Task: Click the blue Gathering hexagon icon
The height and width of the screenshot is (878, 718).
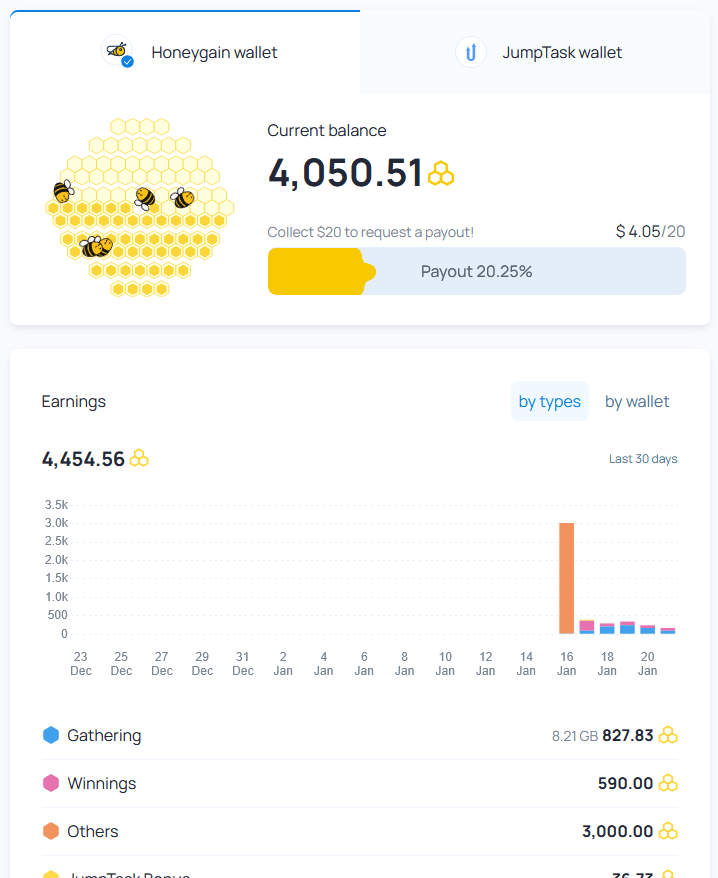Action: point(51,735)
